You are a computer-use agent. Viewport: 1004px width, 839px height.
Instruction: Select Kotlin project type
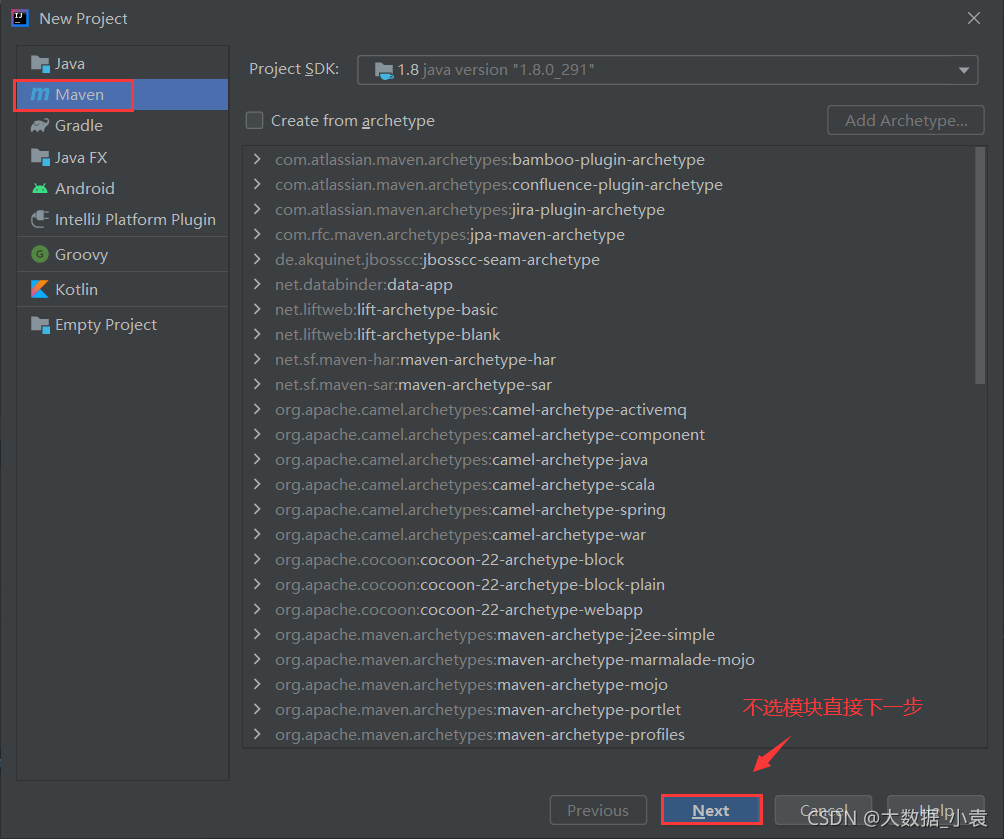tap(122, 289)
